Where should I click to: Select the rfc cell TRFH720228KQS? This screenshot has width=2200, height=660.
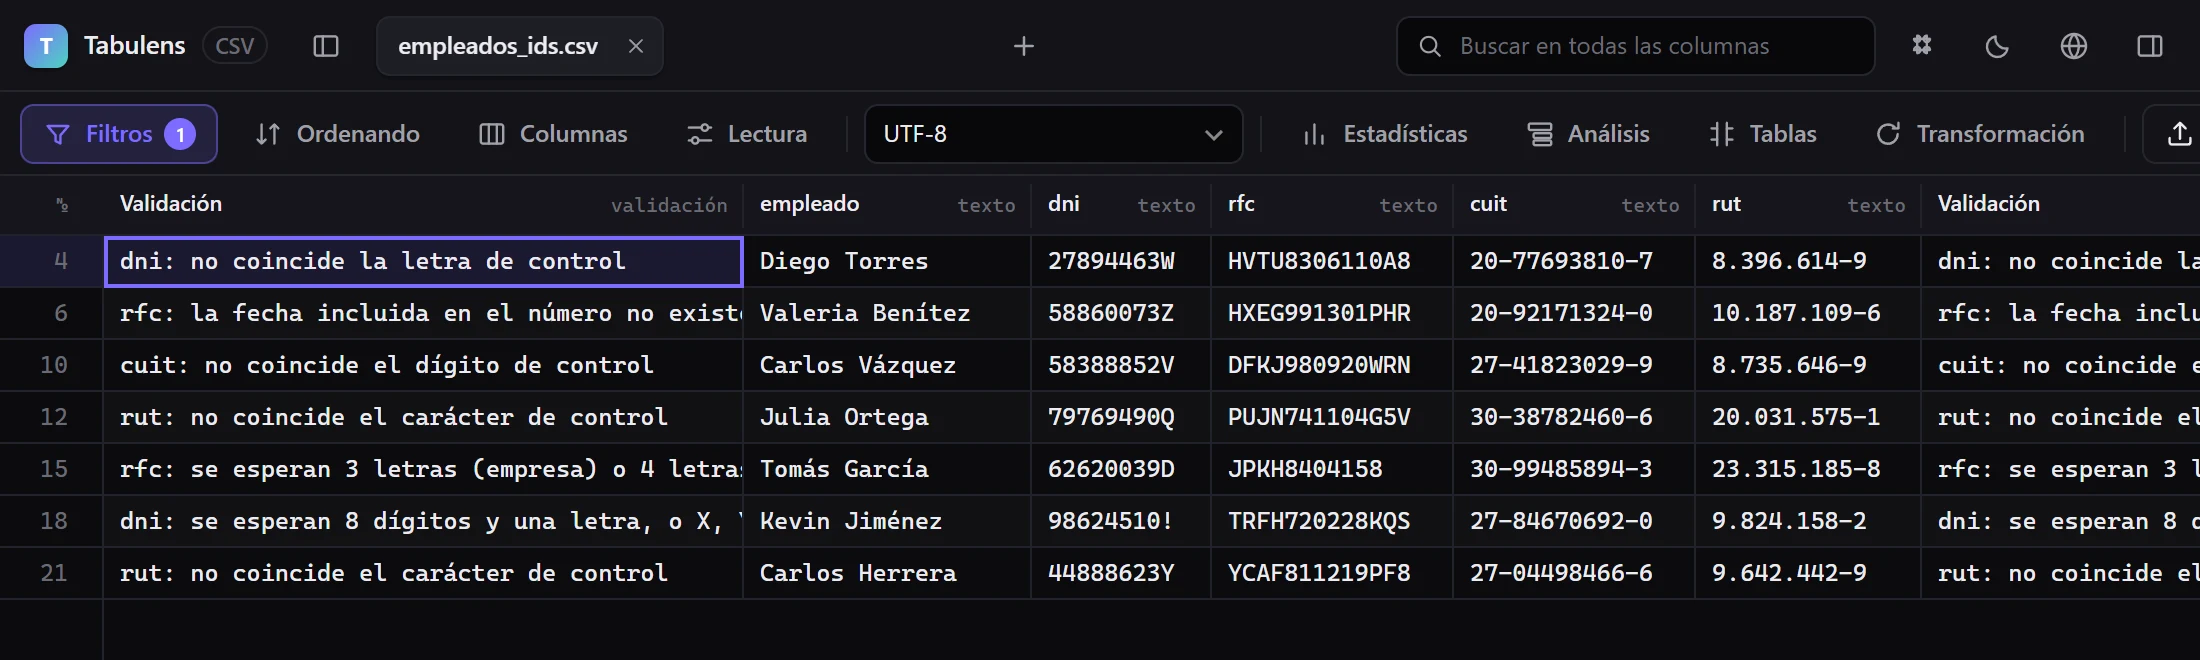click(1332, 521)
